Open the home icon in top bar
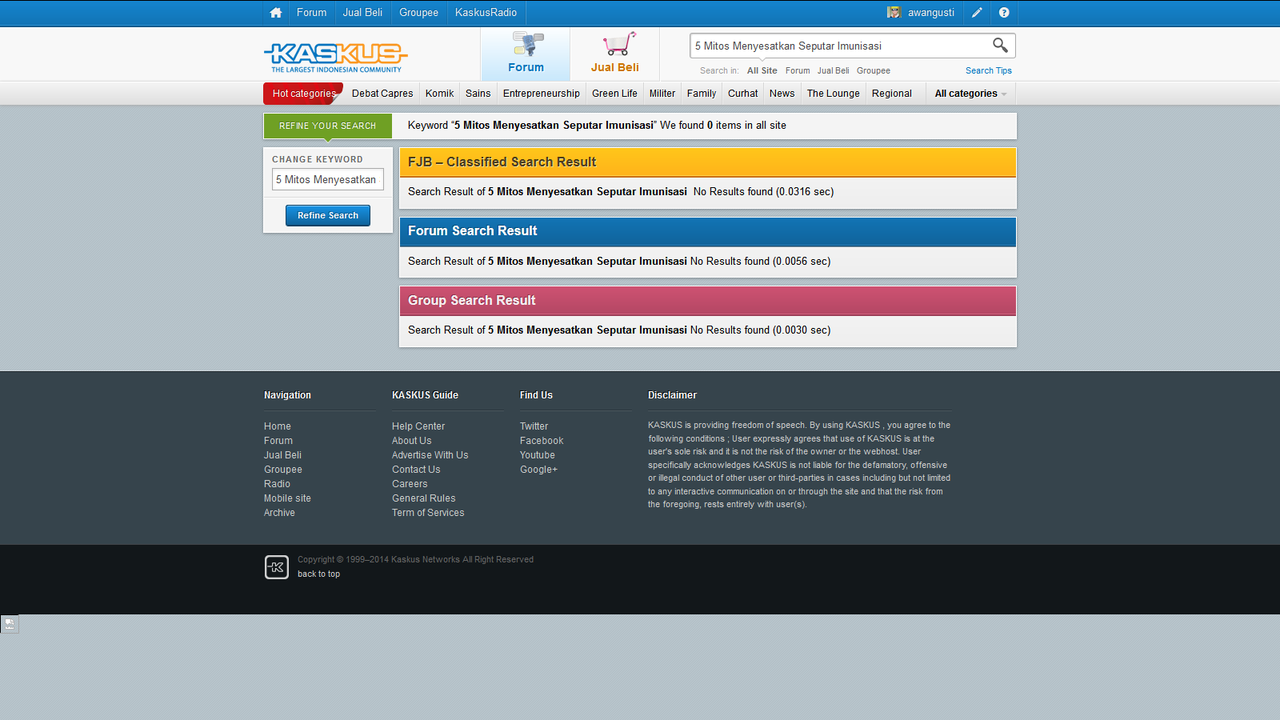 click(276, 13)
